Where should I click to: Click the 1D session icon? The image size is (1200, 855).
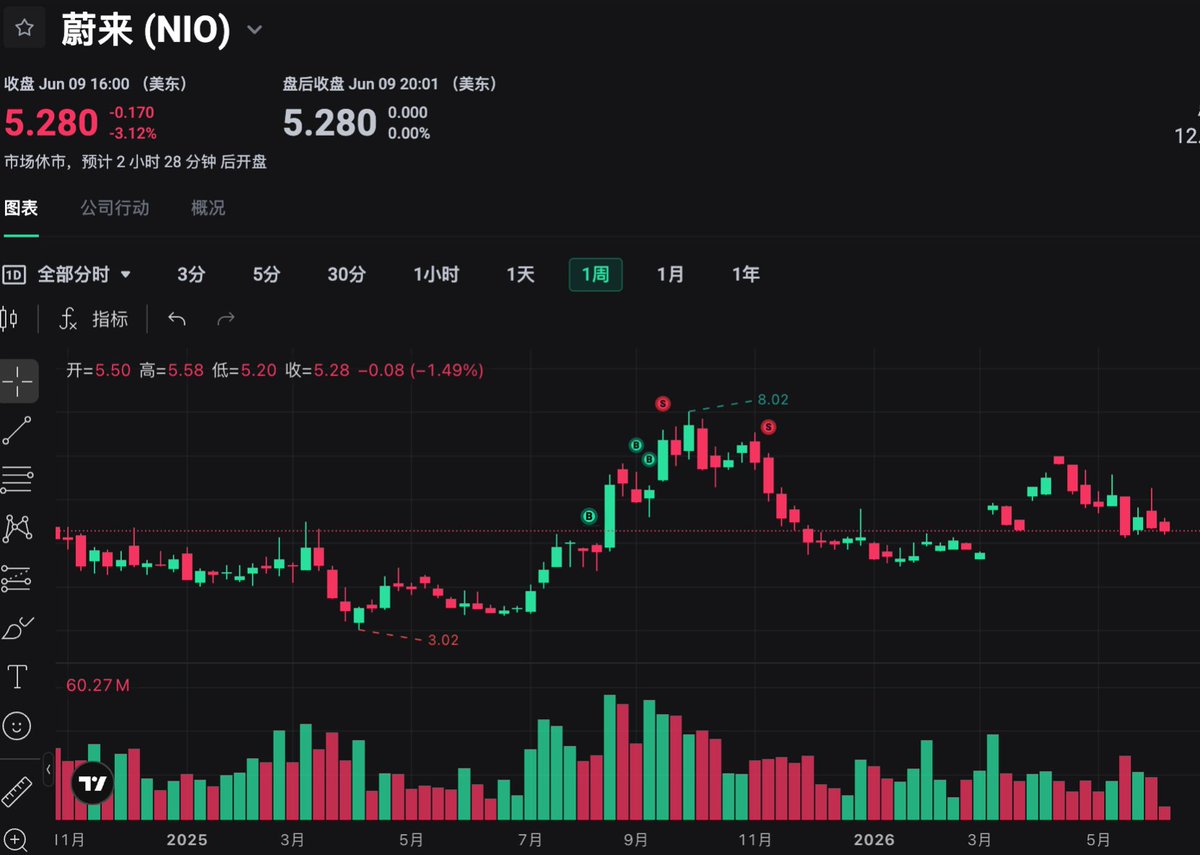14,274
